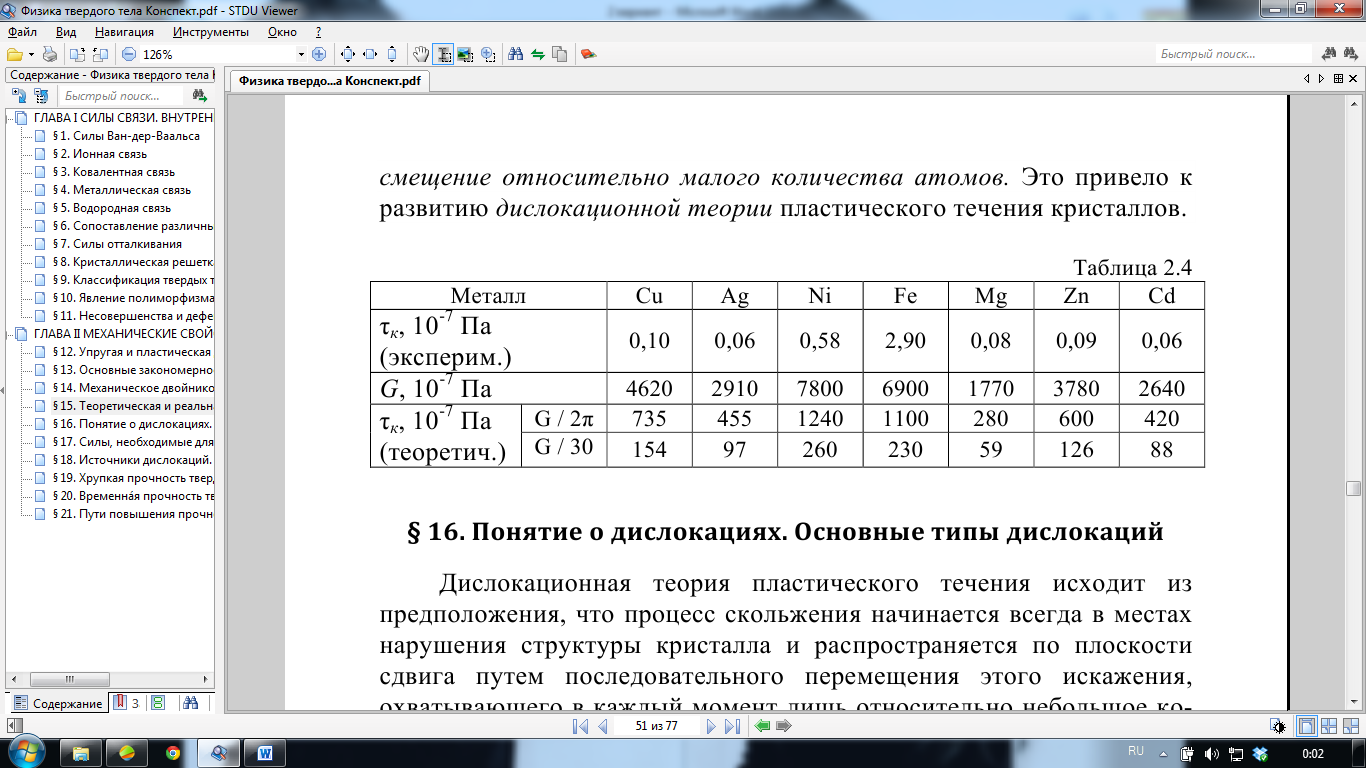The height and width of the screenshot is (768, 1366).
Task: Navigate forward with the gray right arrow
Action: pos(785,726)
